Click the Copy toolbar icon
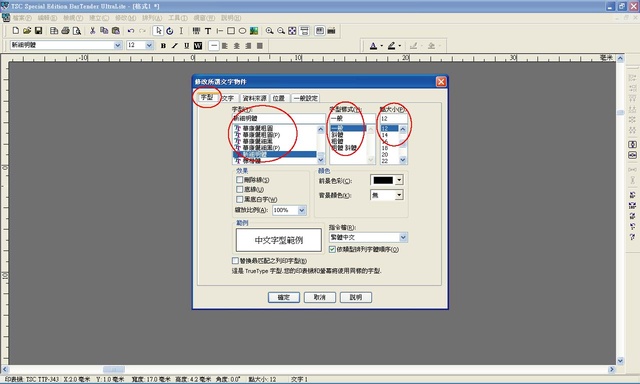The height and width of the screenshot is (384, 640). (104, 31)
